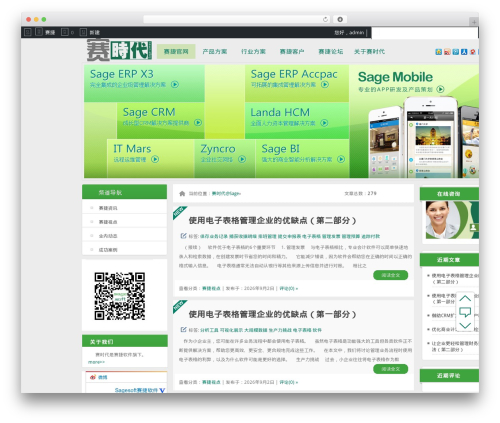Go to the 赛捷客户 navigation item

point(292,51)
